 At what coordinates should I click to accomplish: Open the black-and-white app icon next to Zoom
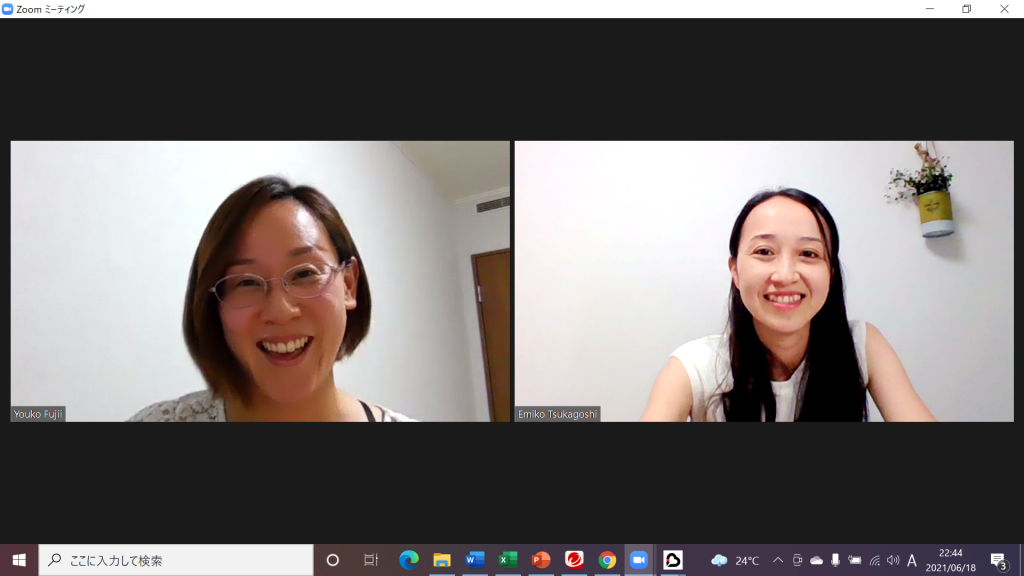[673, 560]
